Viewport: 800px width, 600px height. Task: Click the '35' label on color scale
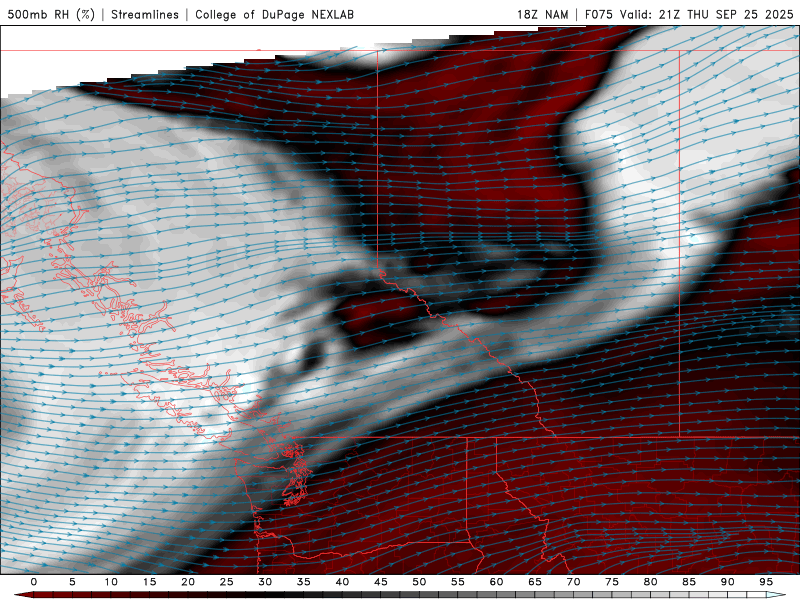click(x=304, y=582)
